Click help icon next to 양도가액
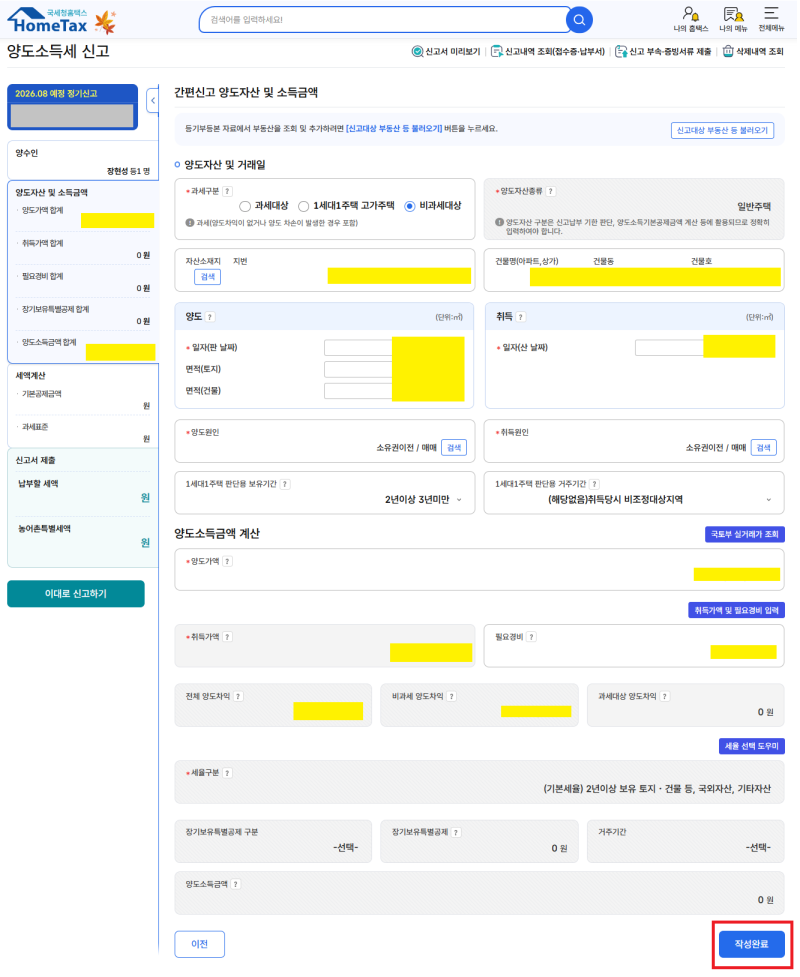800x977 pixels. [227, 562]
